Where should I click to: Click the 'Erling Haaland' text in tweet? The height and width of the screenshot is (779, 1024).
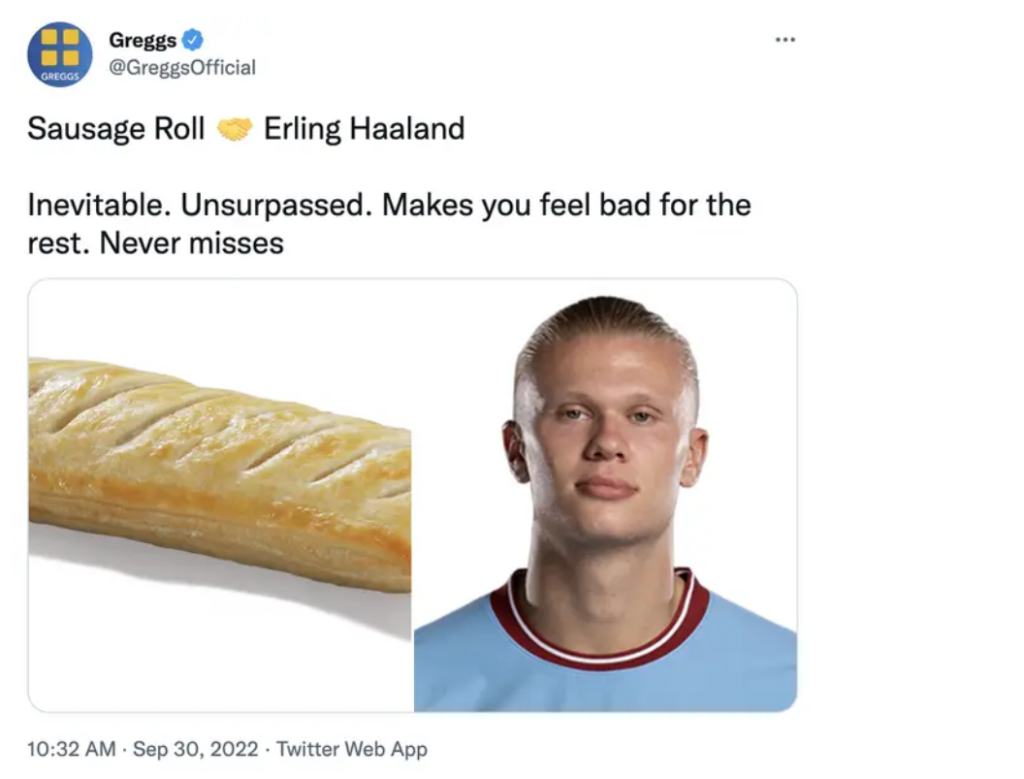point(364,129)
